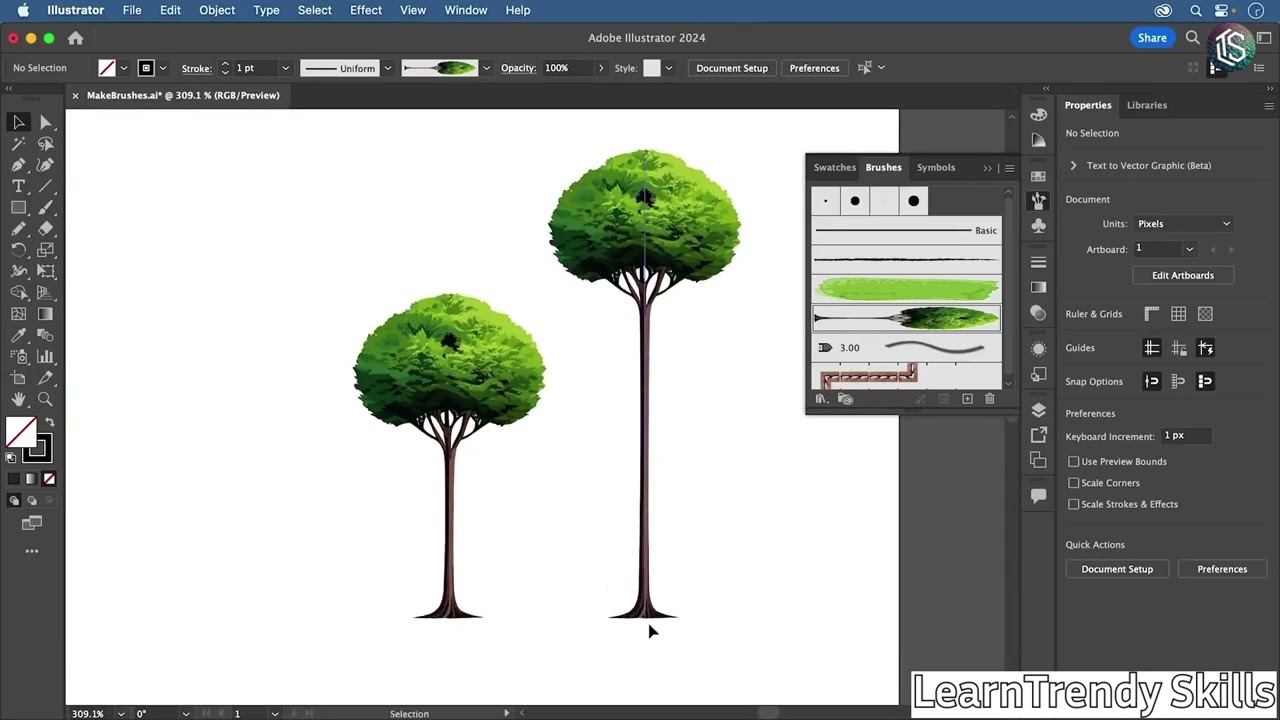Select the Rectangle tool
The height and width of the screenshot is (720, 1280).
click(18, 207)
